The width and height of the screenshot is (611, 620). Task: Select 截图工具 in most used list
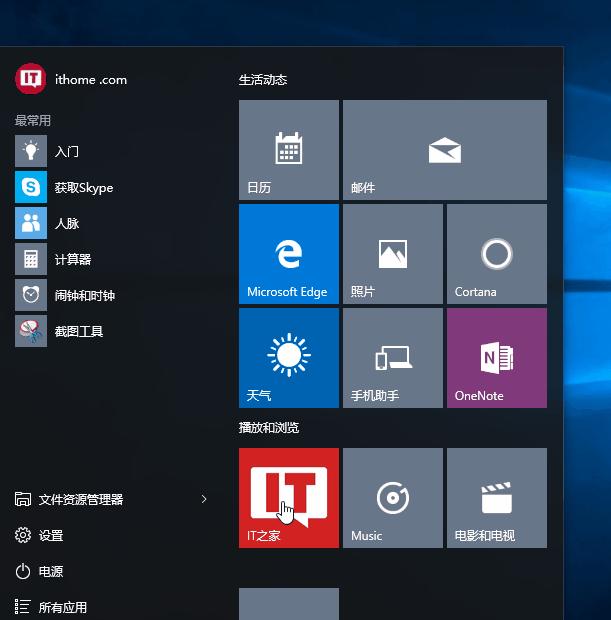pos(79,331)
